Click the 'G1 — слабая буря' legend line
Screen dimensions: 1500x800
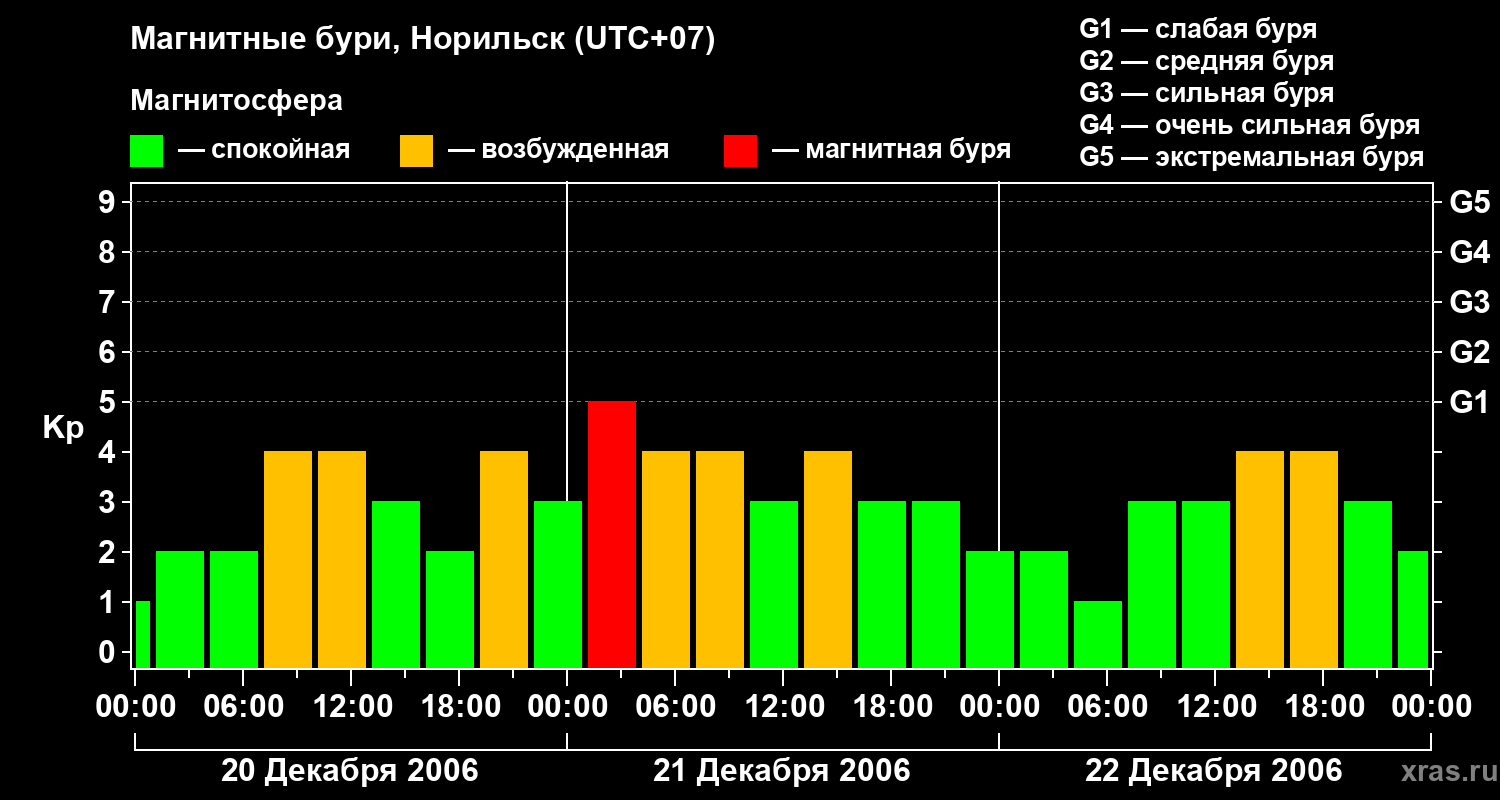point(1198,29)
